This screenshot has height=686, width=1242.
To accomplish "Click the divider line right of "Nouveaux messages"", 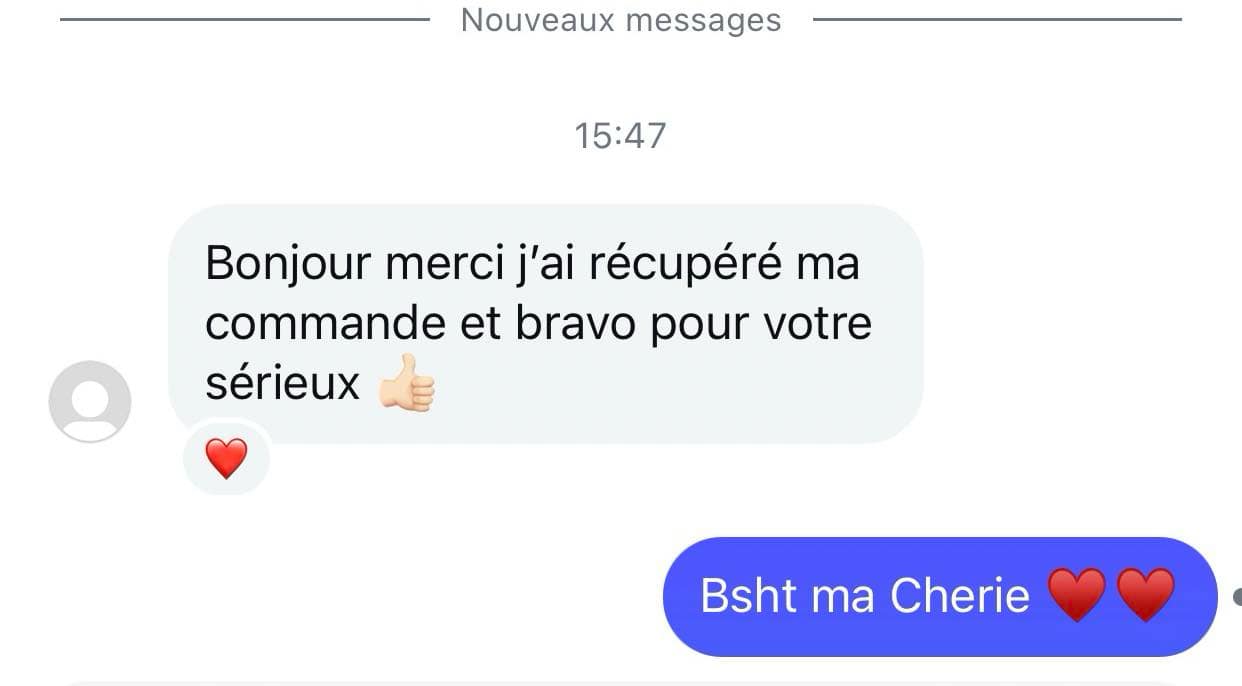I will point(997,18).
